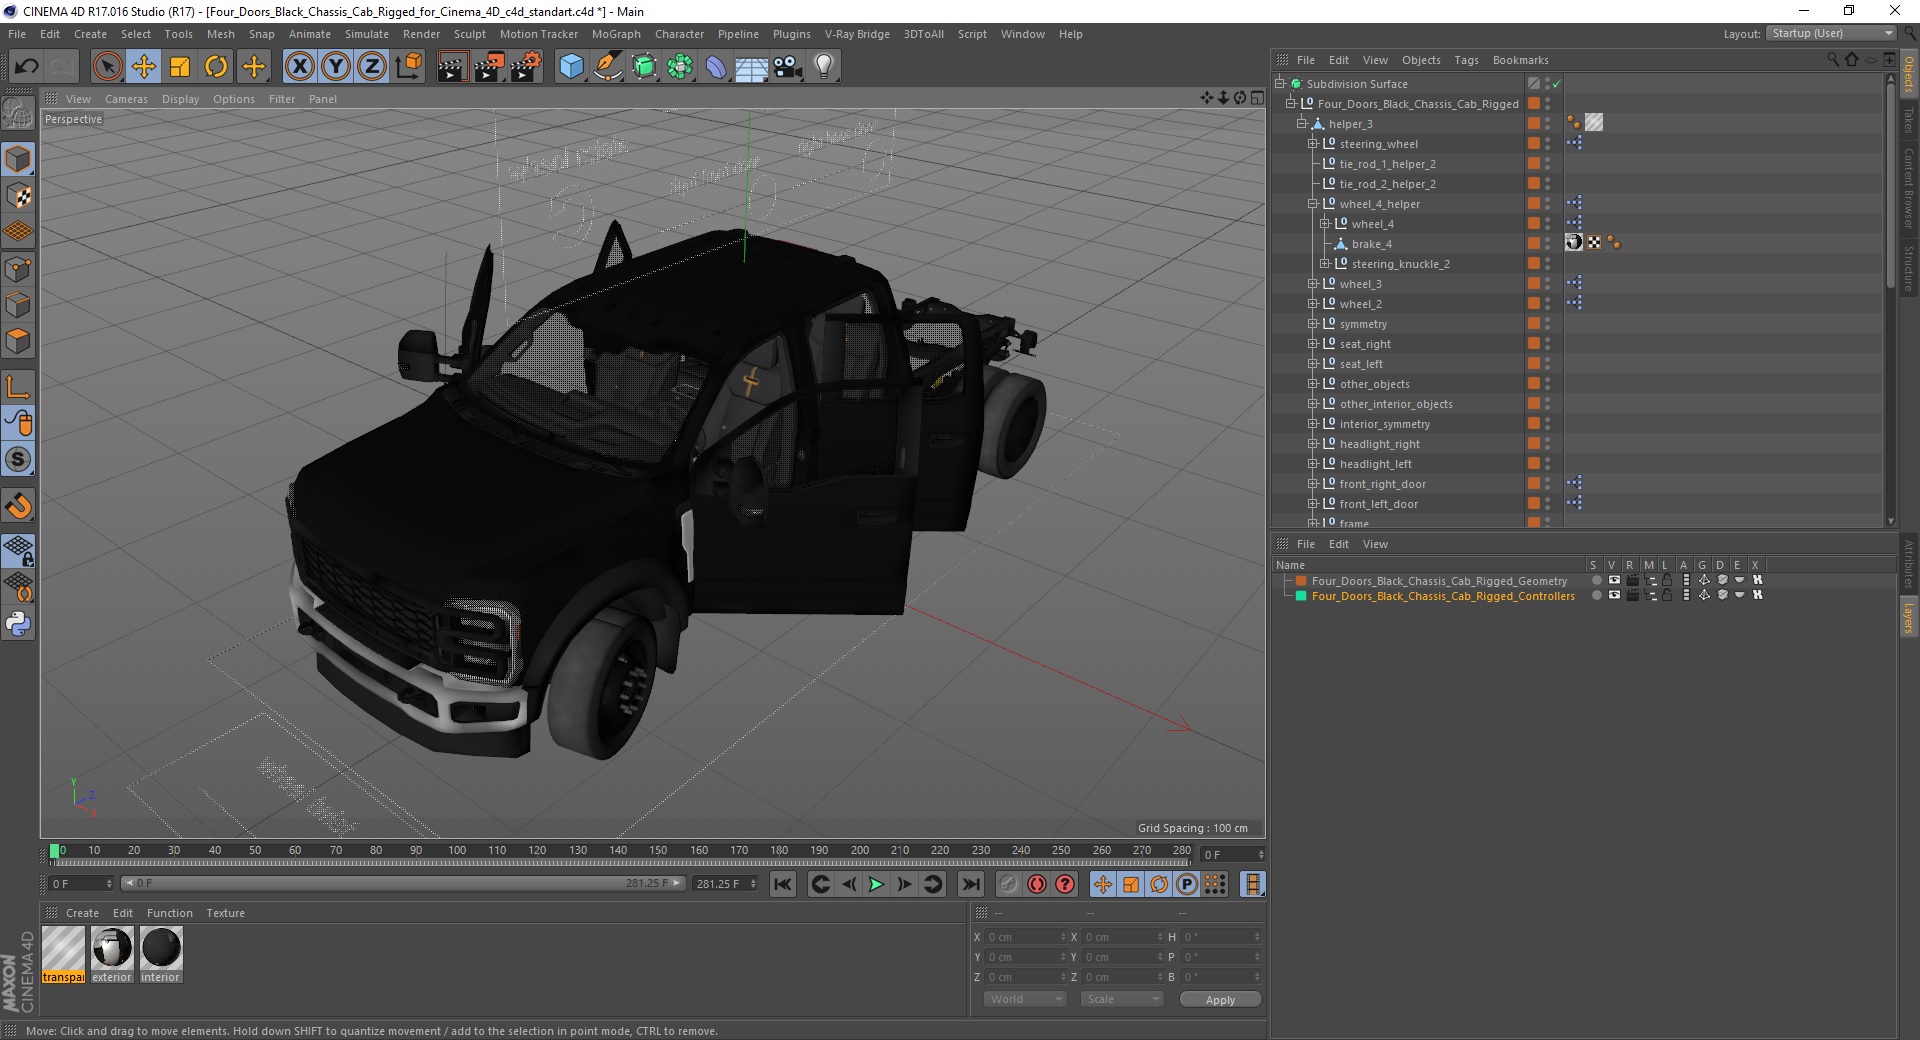Toggle Z axis lock
Screen dimensions: 1920x1040
[372, 67]
